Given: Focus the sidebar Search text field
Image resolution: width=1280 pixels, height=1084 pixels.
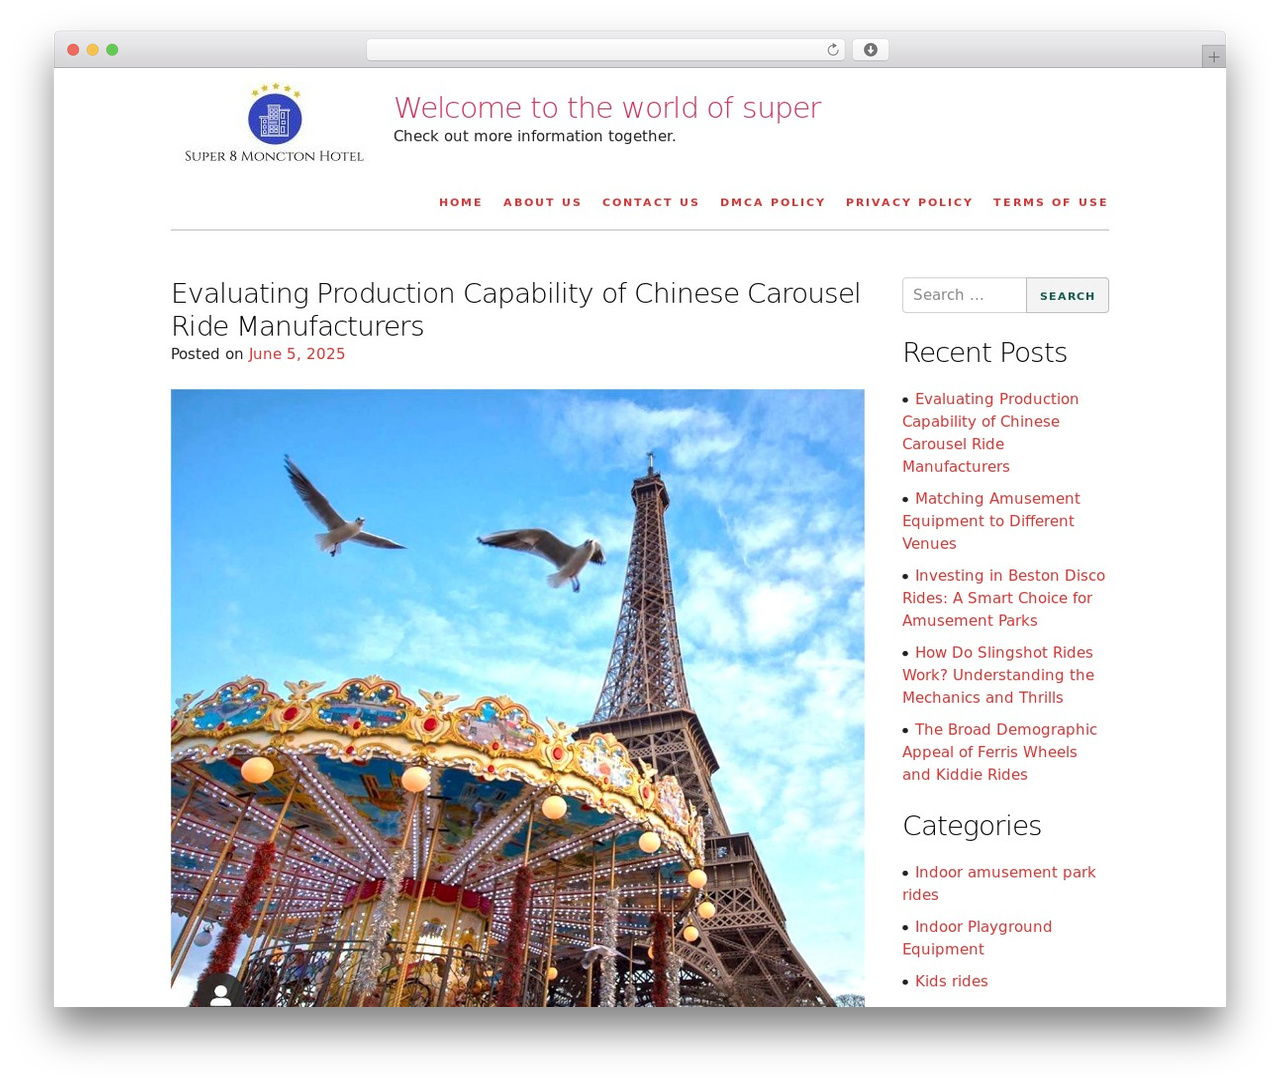Looking at the screenshot, I should (x=964, y=295).
